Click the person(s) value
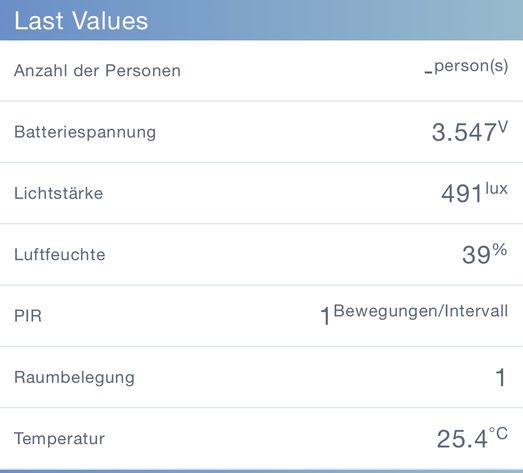 466,66
